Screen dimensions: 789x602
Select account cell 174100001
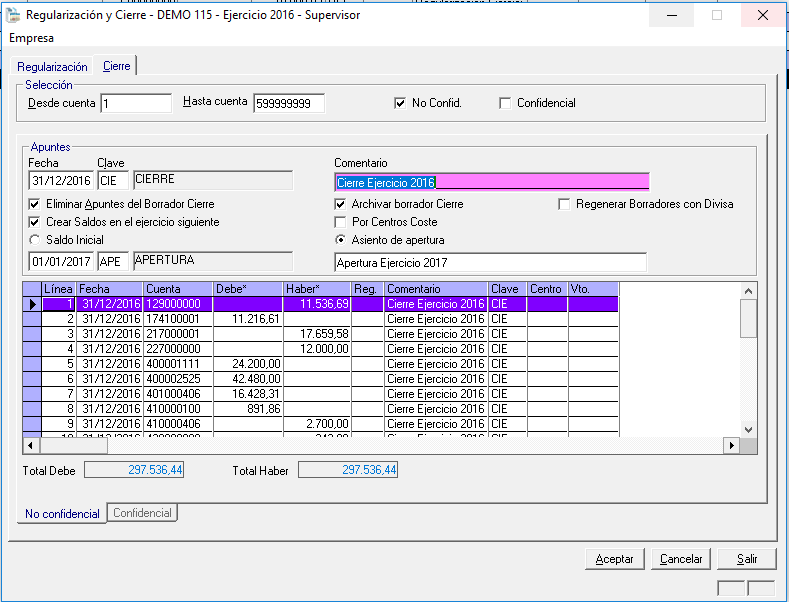click(x=178, y=319)
